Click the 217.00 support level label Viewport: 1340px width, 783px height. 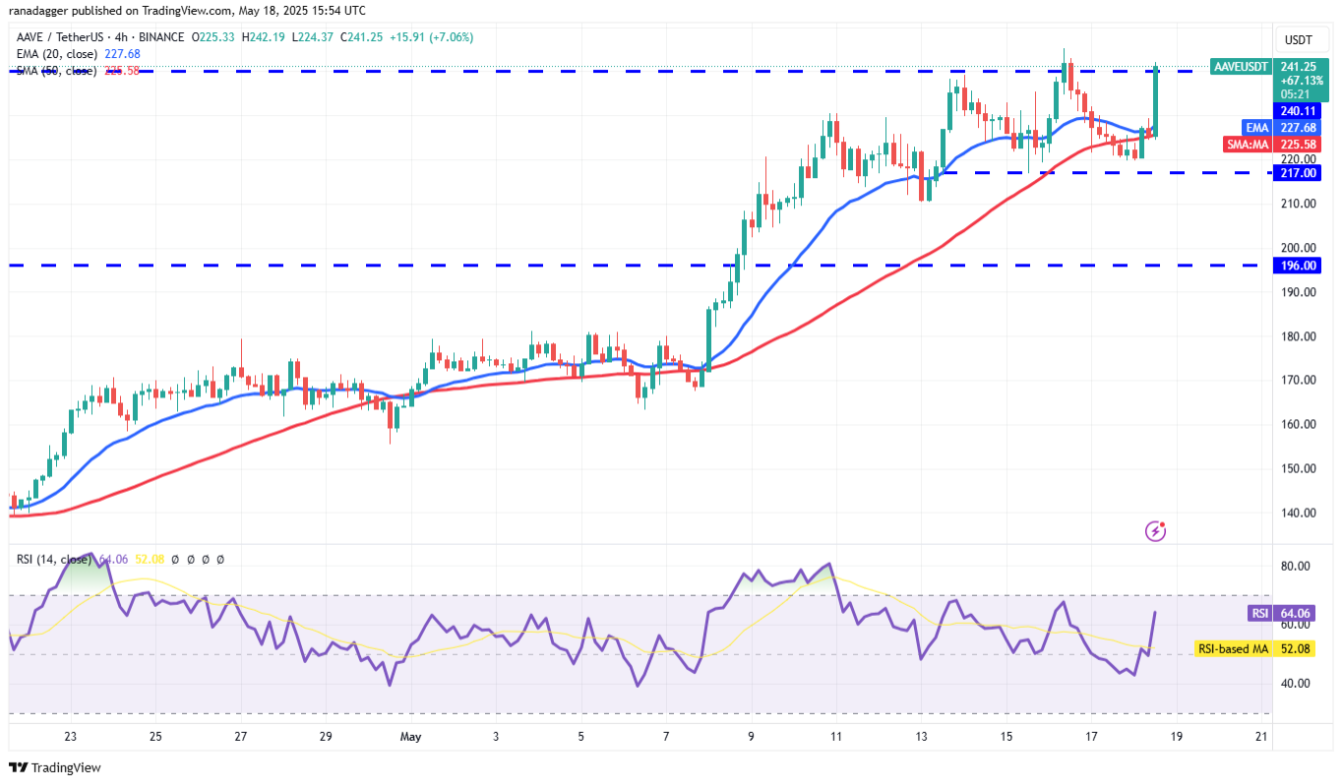(1296, 172)
